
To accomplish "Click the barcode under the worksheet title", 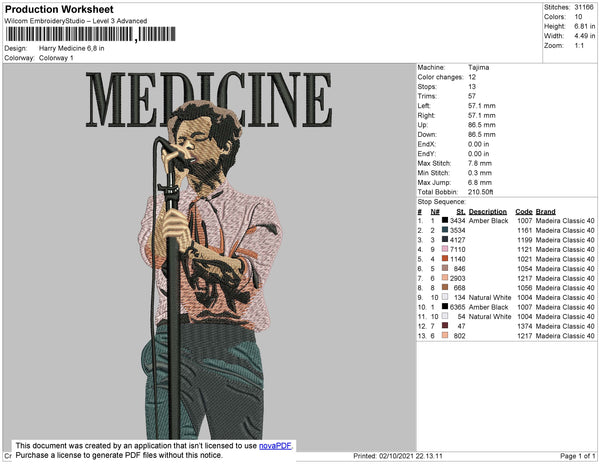I will [x=91, y=34].
